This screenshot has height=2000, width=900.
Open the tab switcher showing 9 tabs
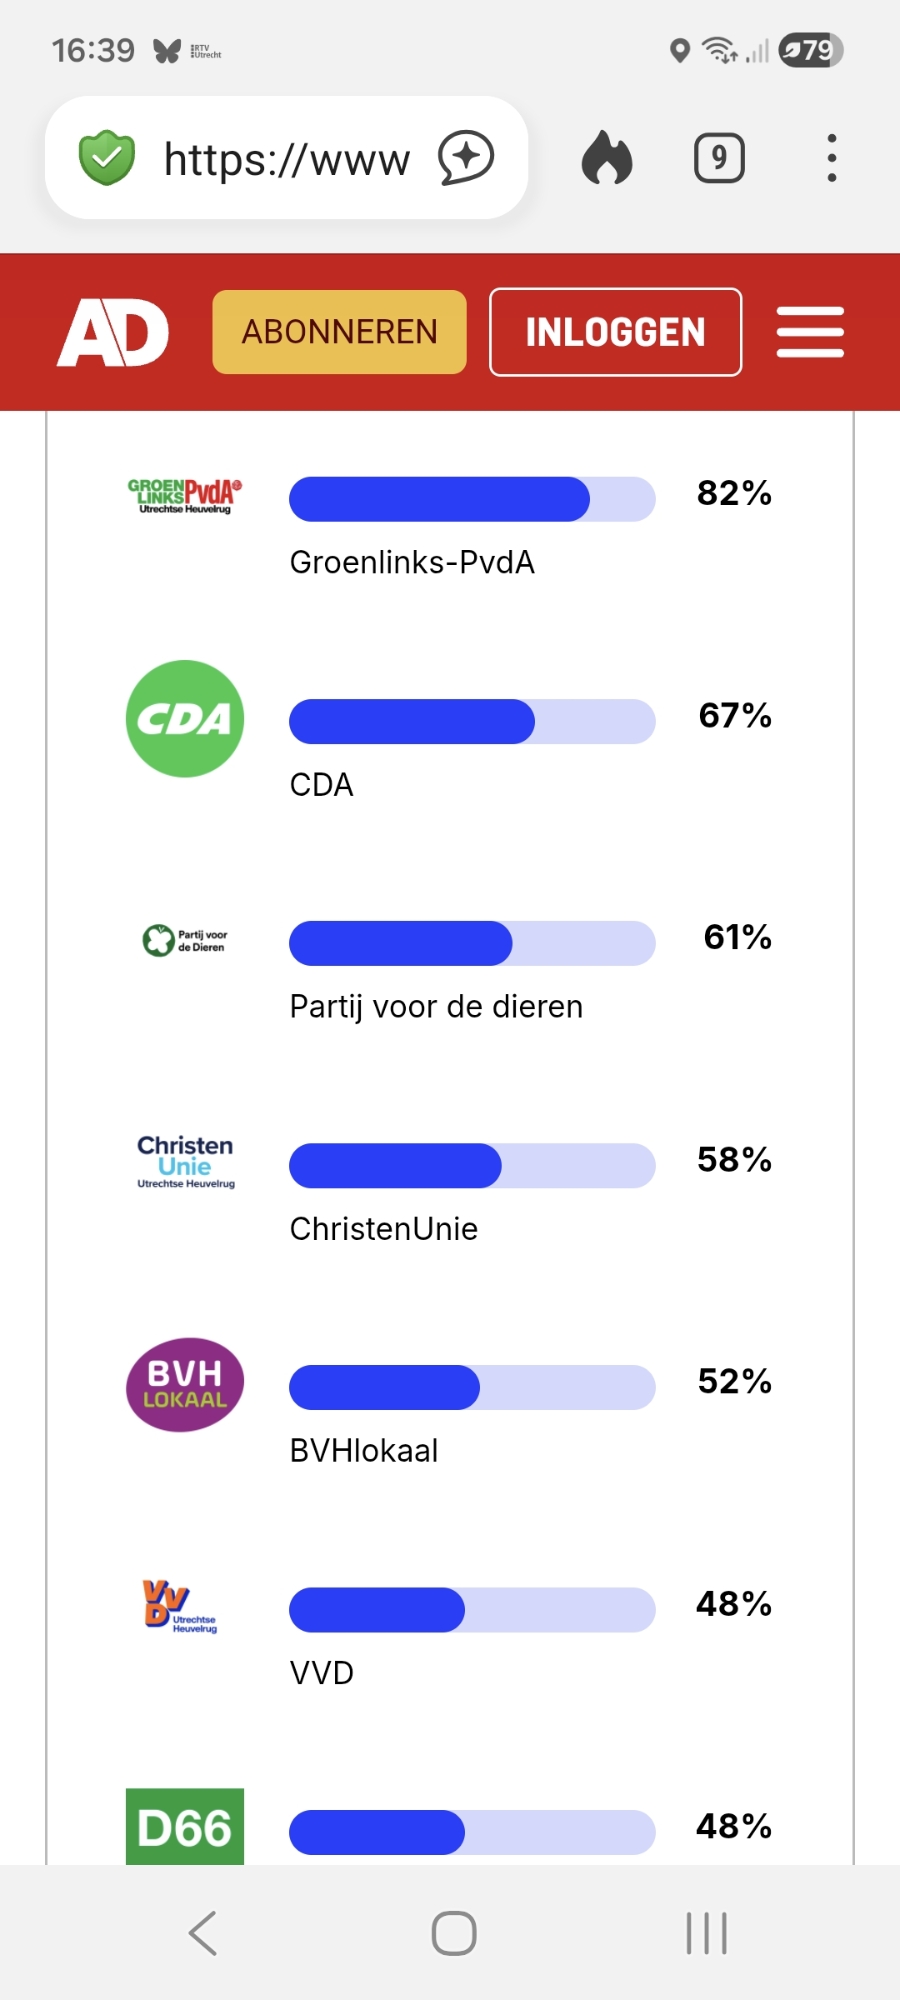719,158
